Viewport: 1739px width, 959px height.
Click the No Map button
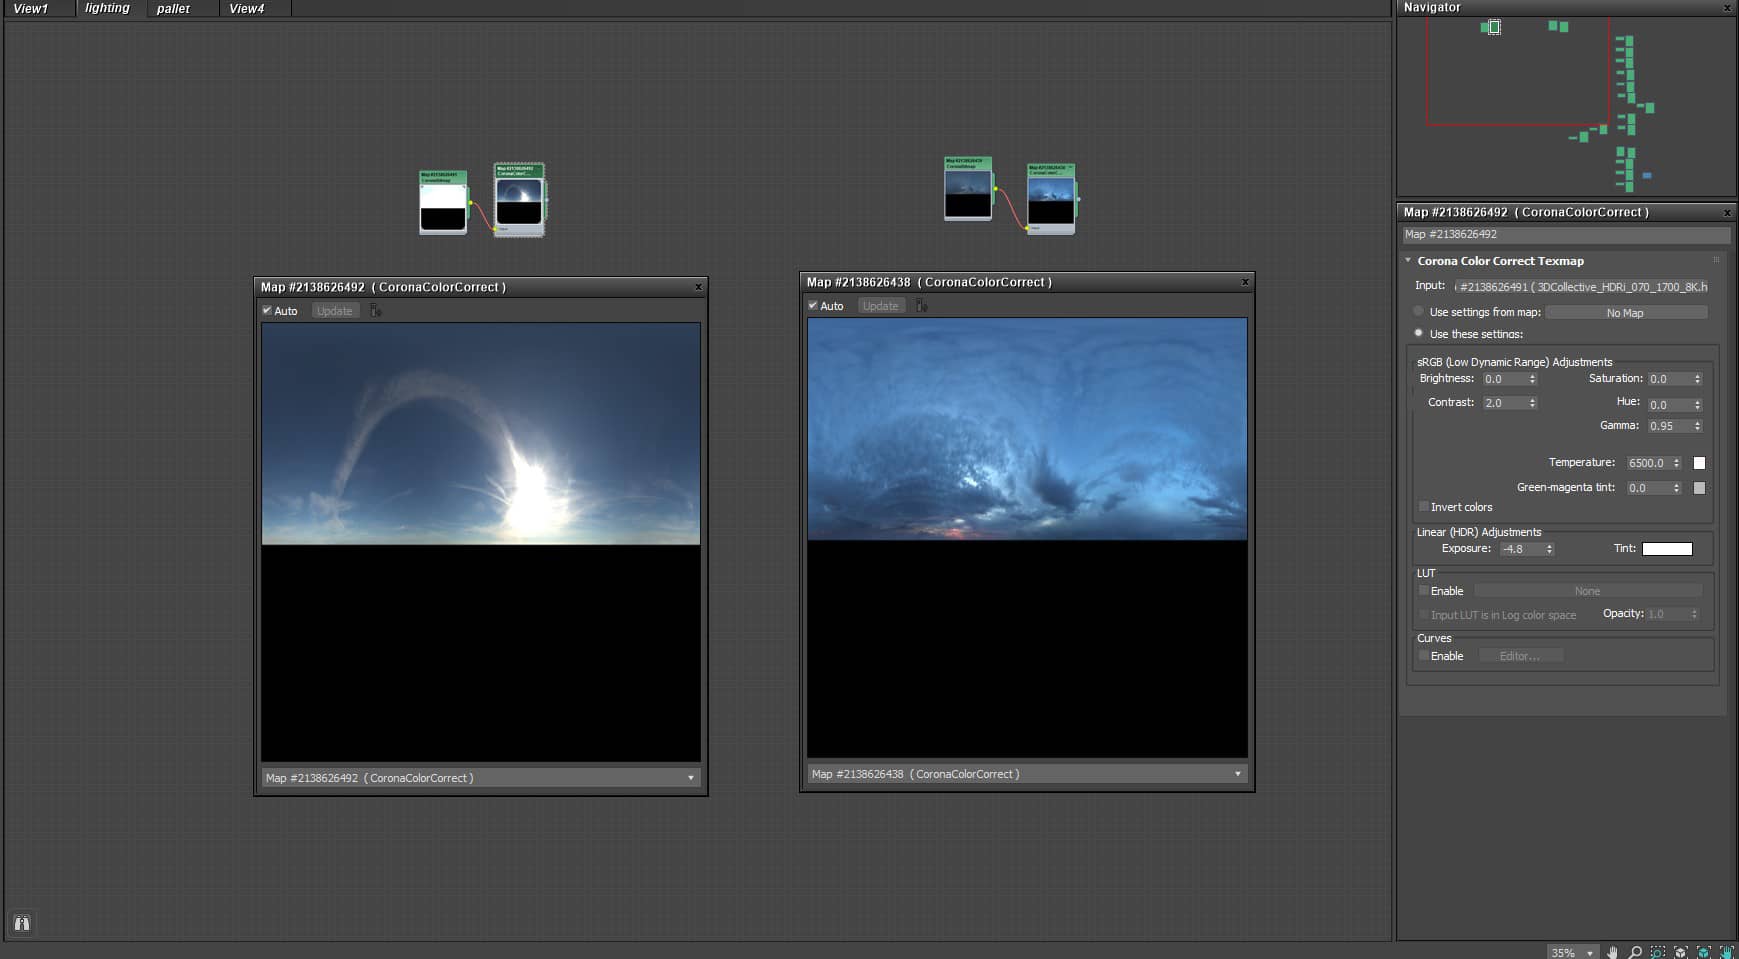(1625, 313)
